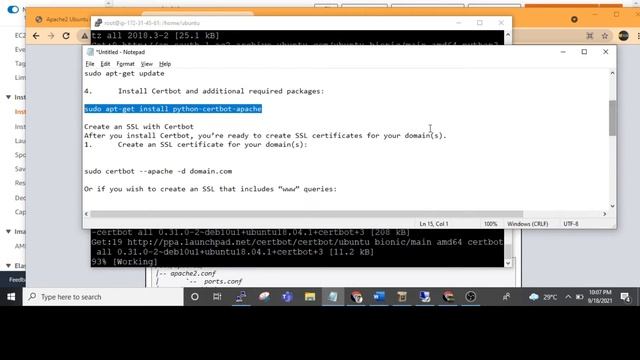Open the Microsoft Teams taskbar icon

coord(287,297)
